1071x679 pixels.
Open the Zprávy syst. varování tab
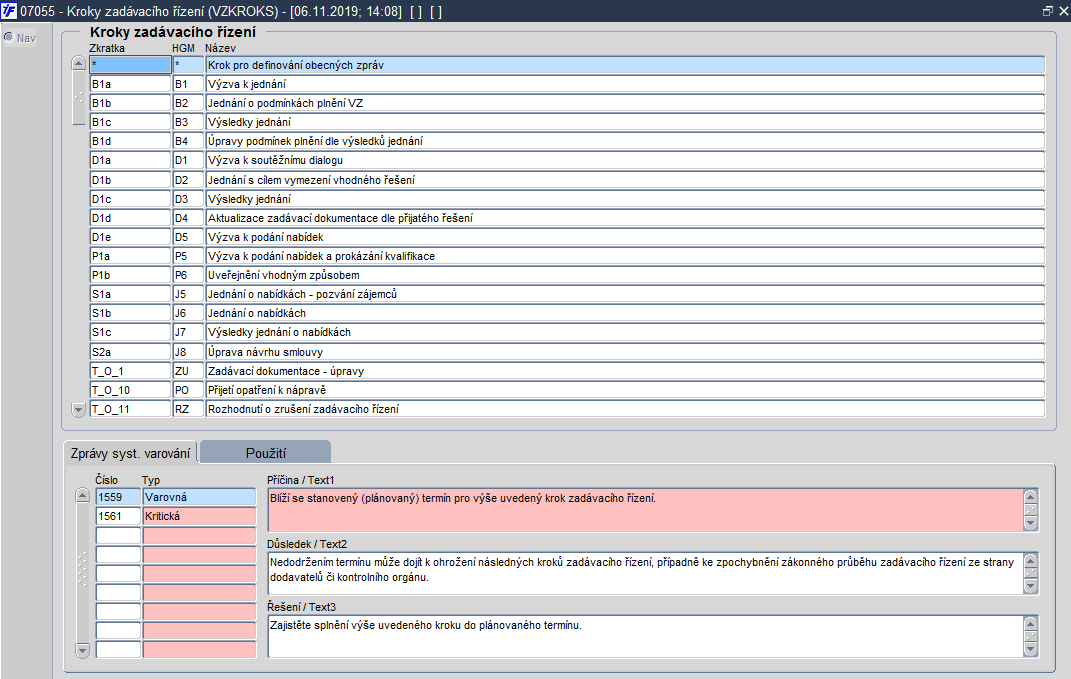point(130,453)
